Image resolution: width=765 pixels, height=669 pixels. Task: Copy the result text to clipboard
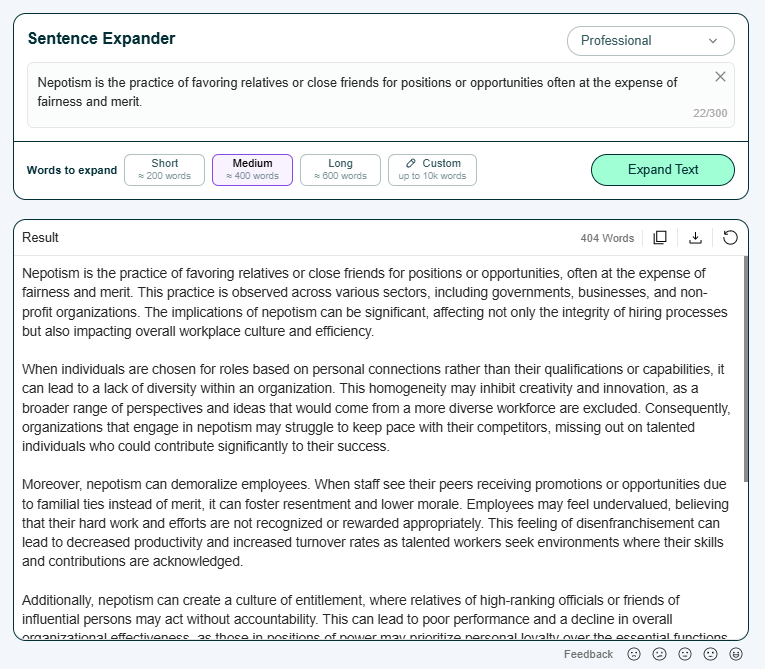pyautogui.click(x=660, y=238)
